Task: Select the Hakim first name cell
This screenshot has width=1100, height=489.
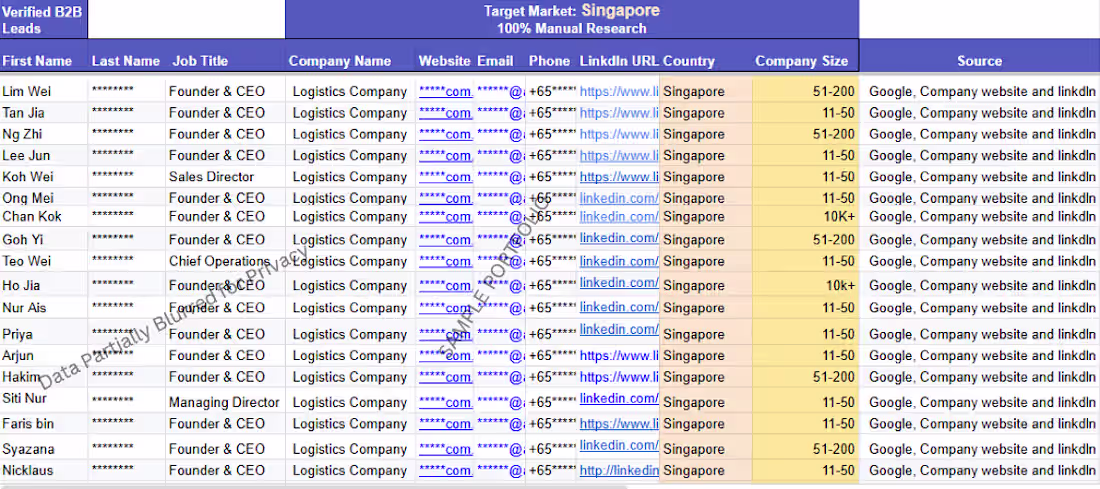Action: tap(44, 377)
